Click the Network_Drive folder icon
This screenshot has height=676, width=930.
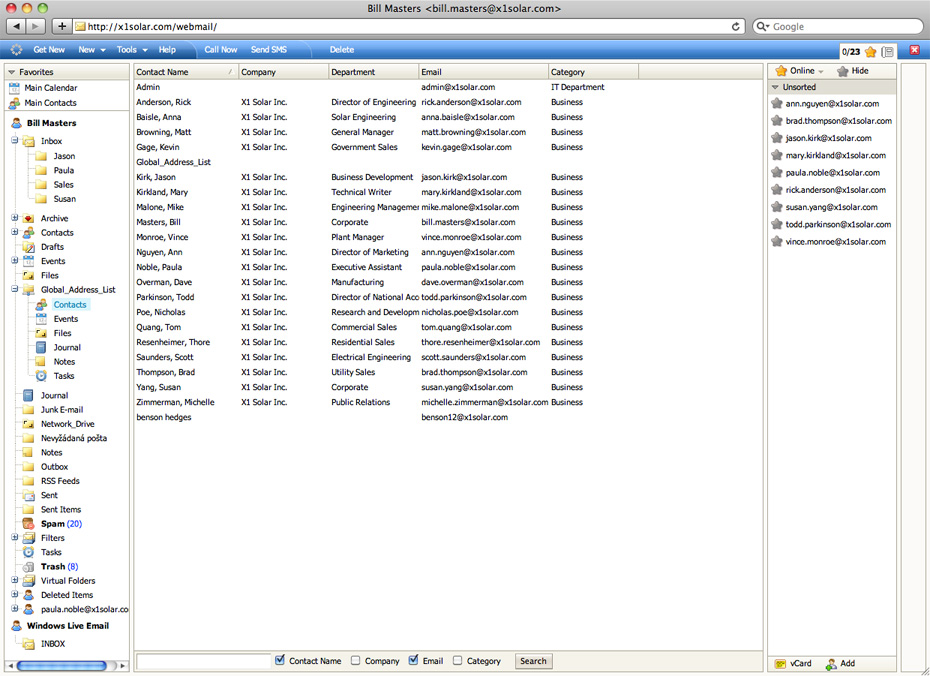[x=29, y=424]
